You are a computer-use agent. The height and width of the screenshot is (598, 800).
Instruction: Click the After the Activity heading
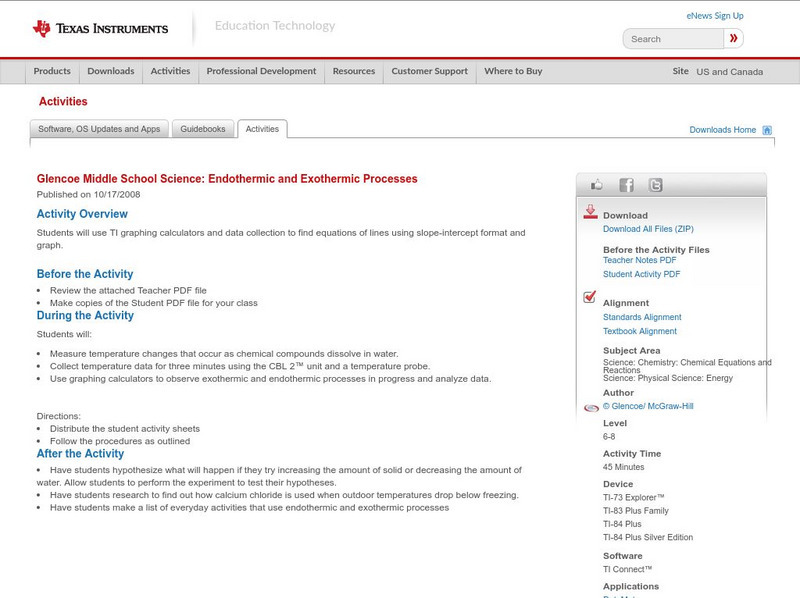80,454
